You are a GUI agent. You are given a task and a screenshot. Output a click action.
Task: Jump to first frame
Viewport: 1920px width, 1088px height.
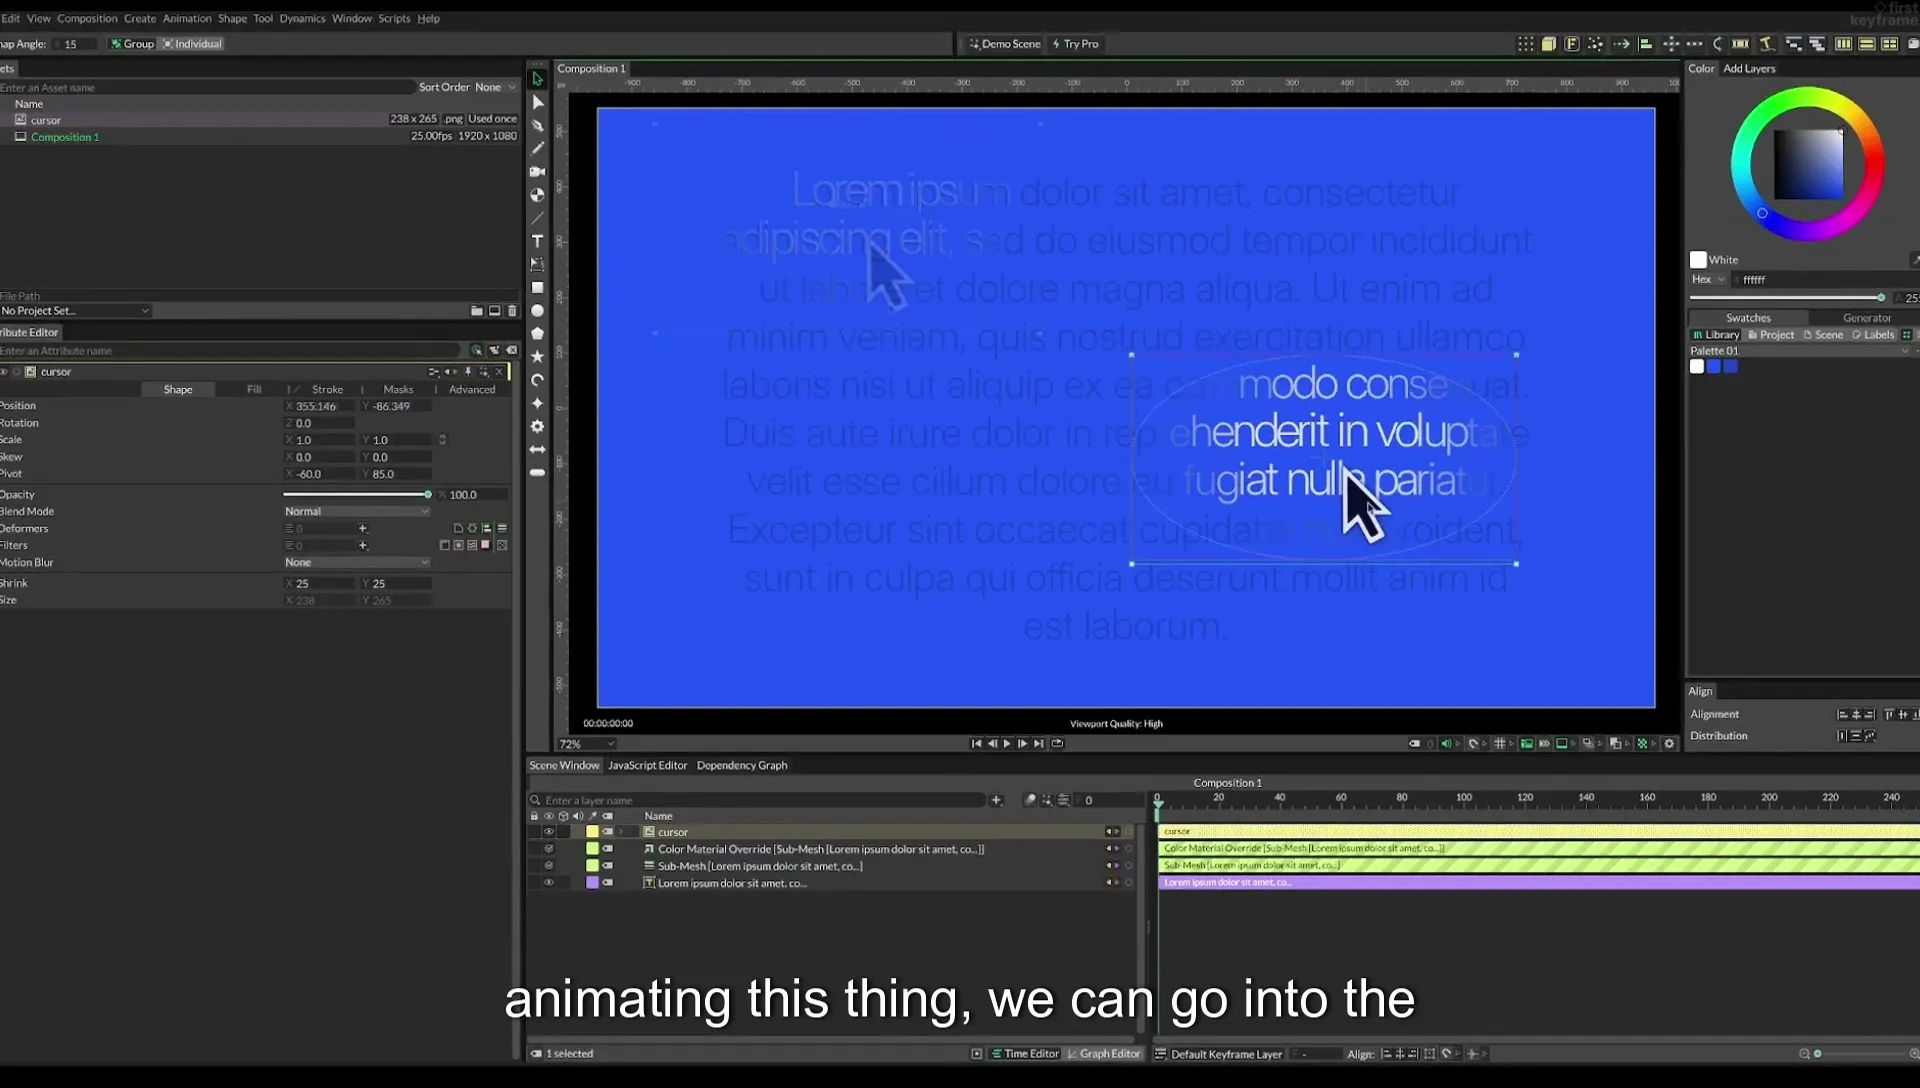coord(976,744)
